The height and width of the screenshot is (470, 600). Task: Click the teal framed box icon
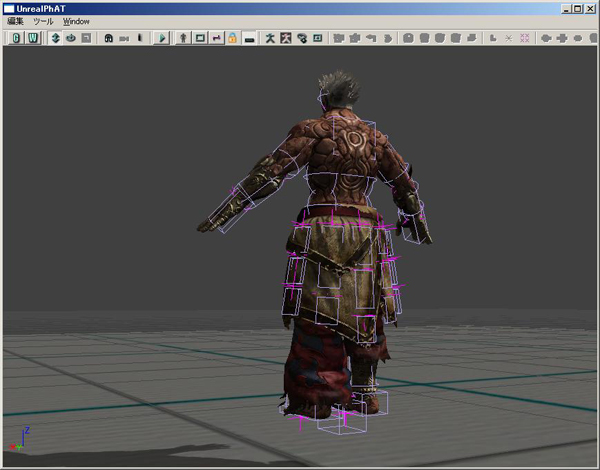tap(318, 38)
